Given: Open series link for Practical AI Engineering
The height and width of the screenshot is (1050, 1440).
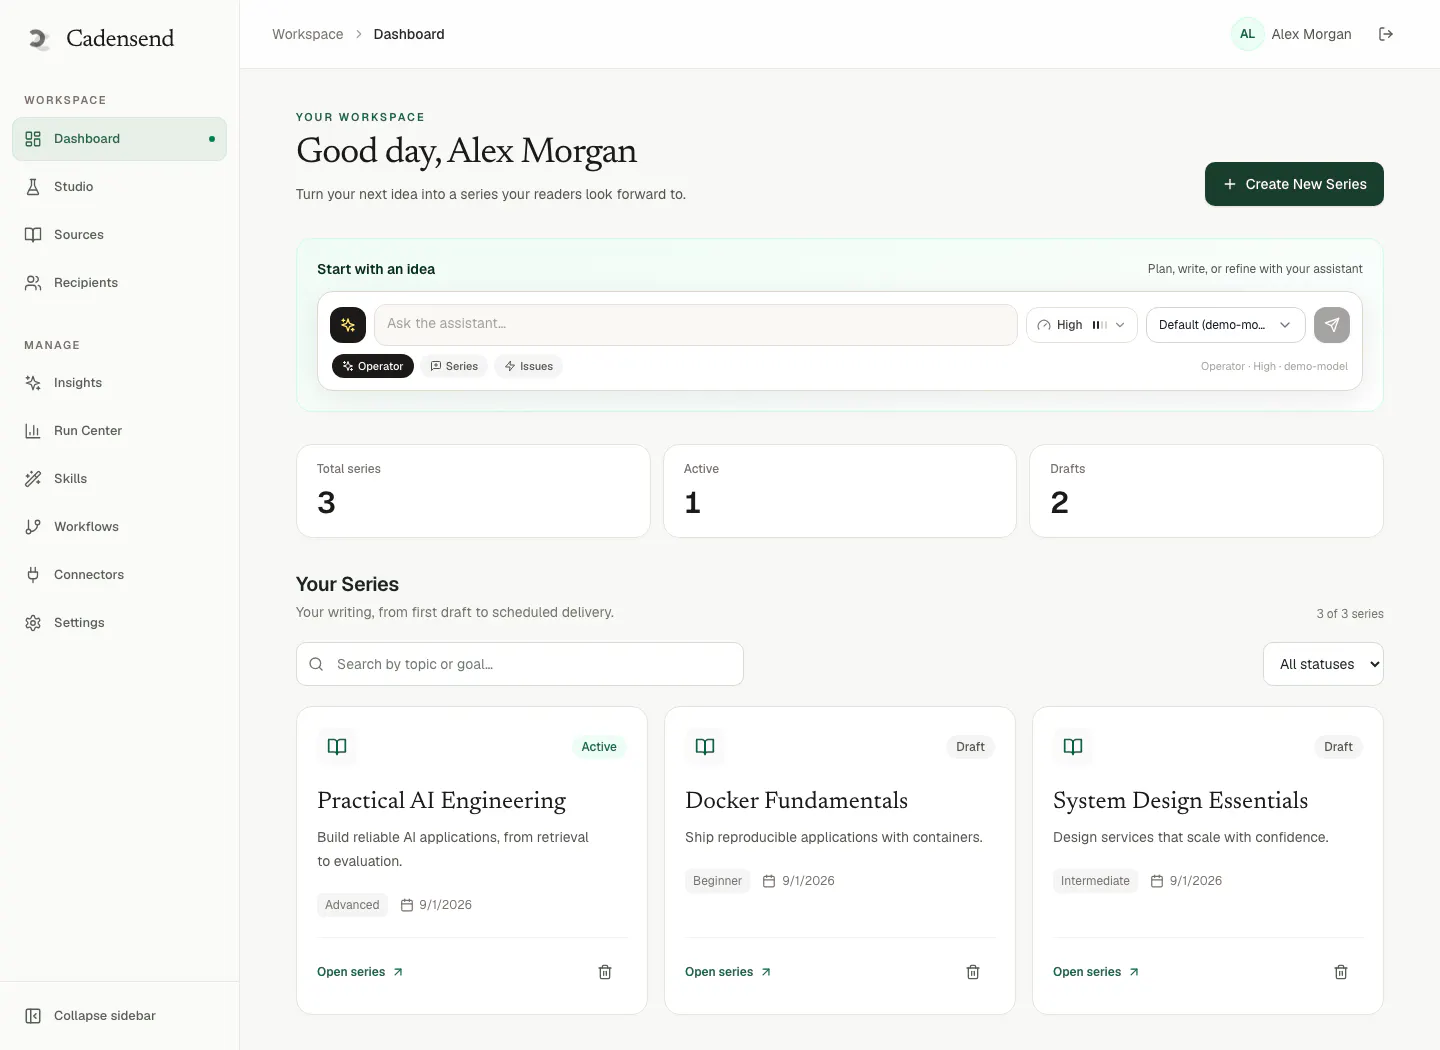Looking at the screenshot, I should [x=360, y=972].
